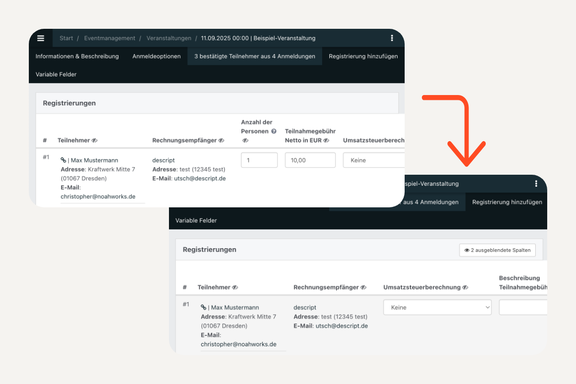The height and width of the screenshot is (384, 576).
Task: Click empty Beschreibung Teilnahmegebühr field in lower window
Action: tap(523, 308)
